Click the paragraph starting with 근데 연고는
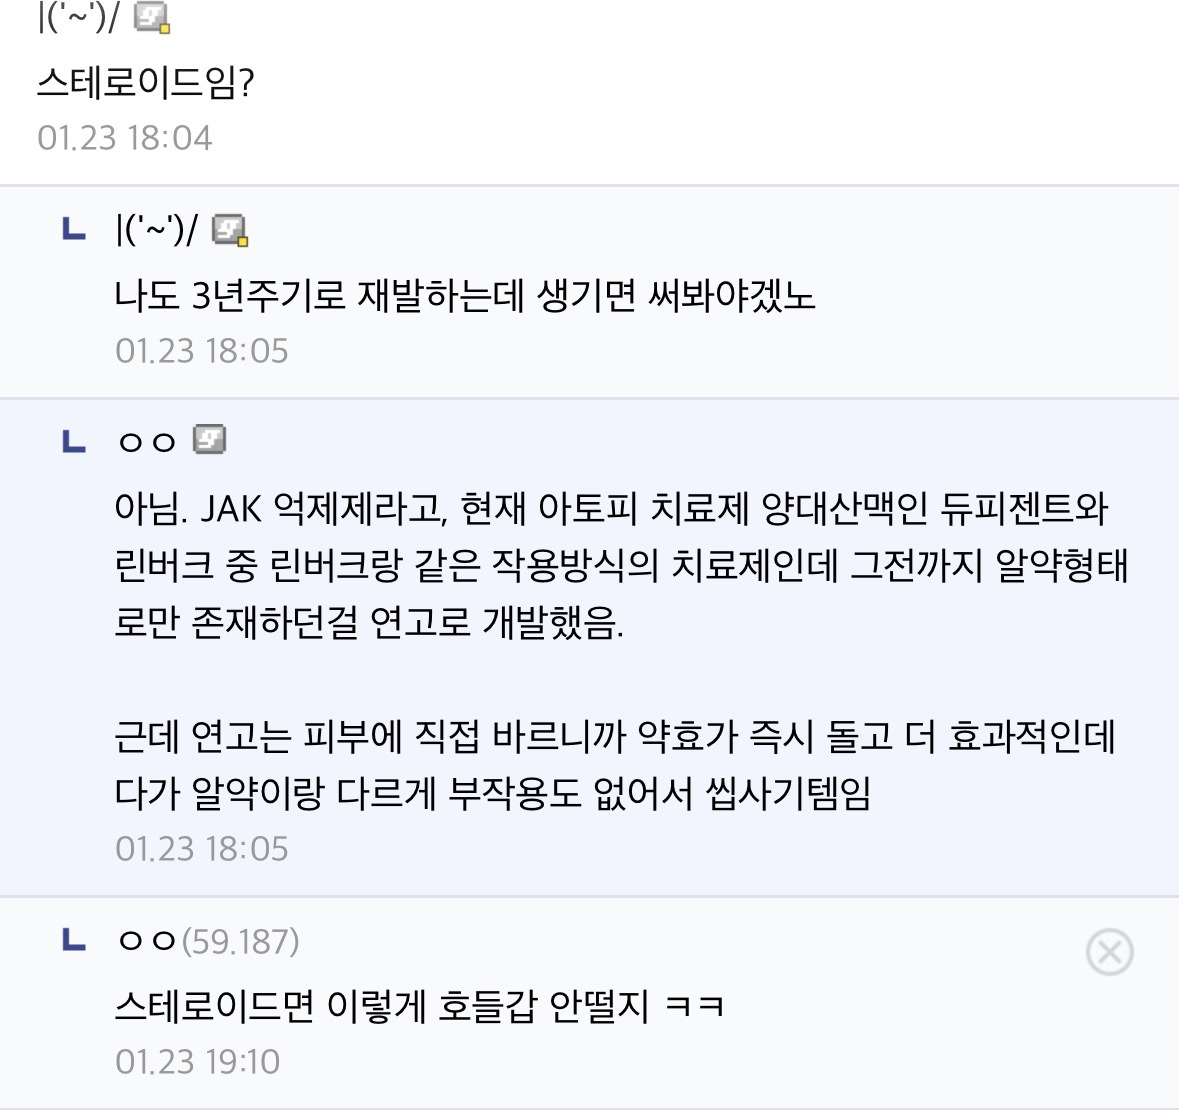 [x=614, y=765]
